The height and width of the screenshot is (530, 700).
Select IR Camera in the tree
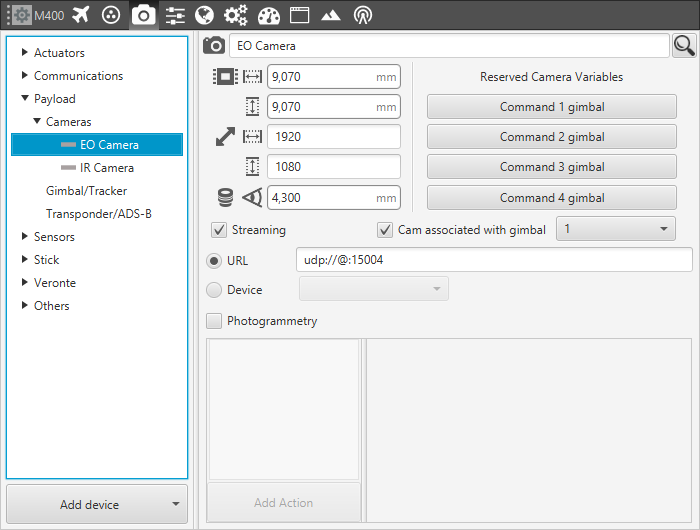click(97, 168)
